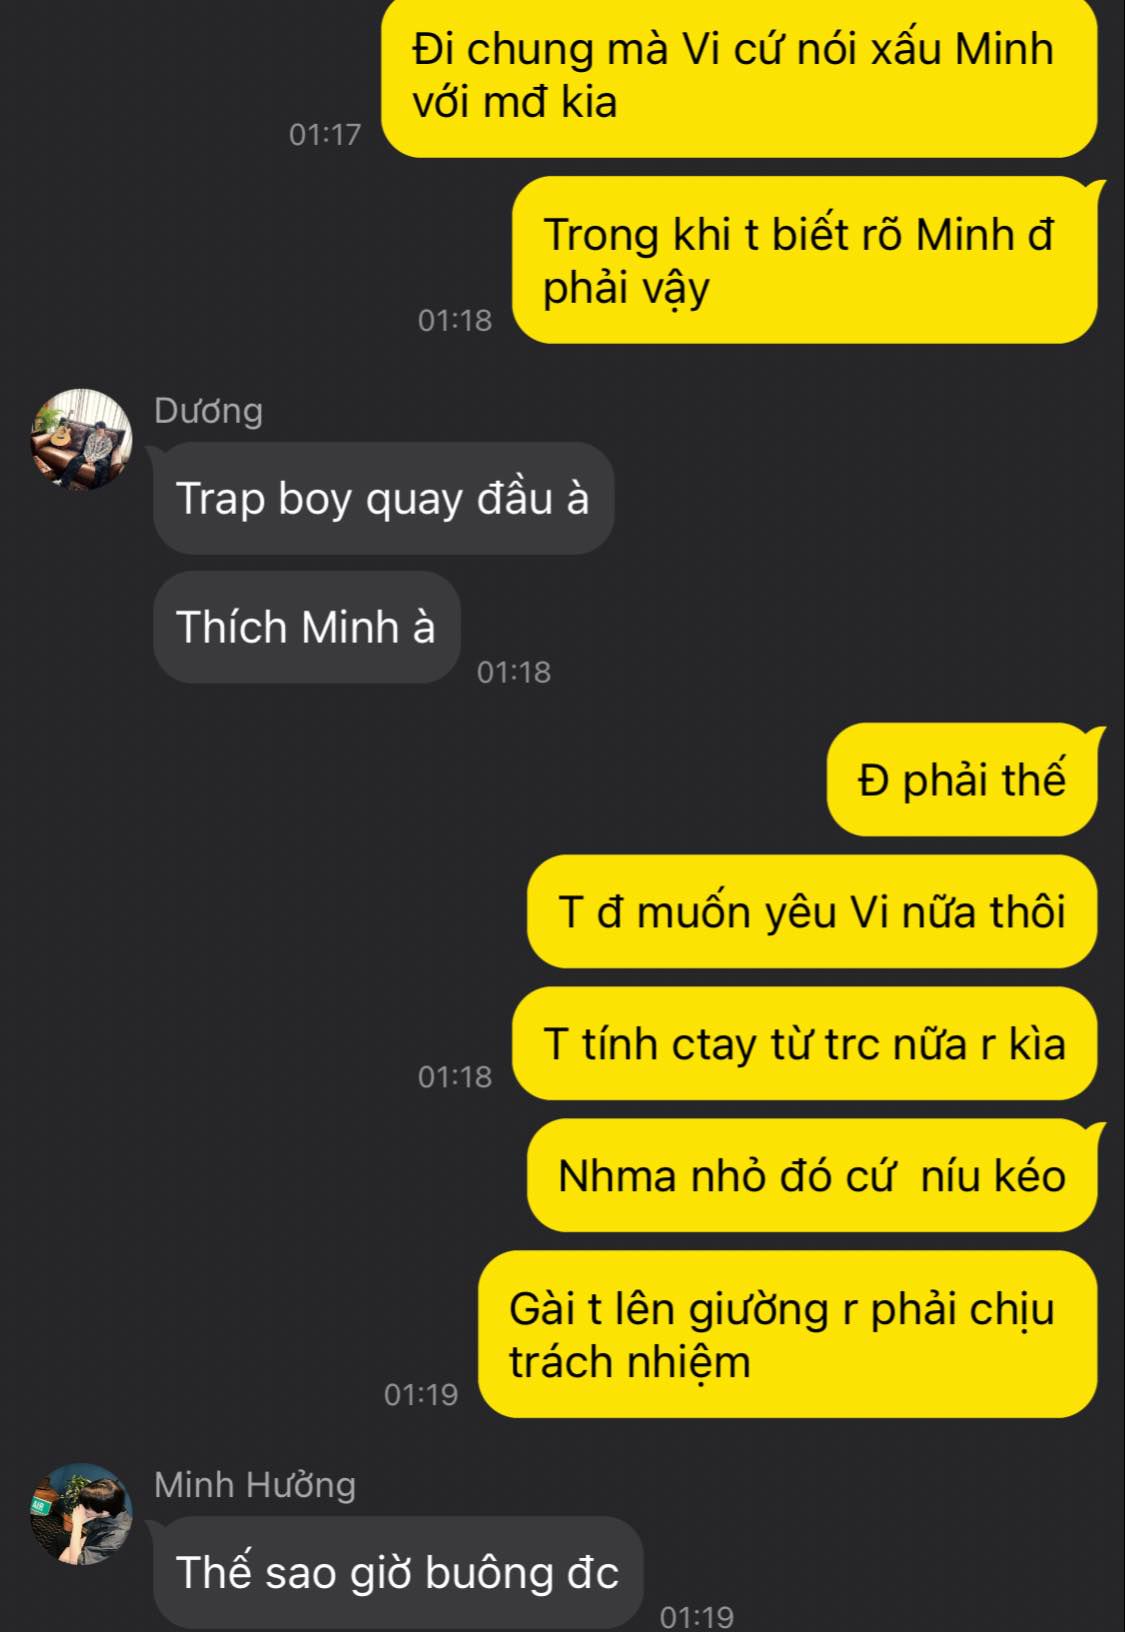Open Dương's profile avatar
1125x1632 pixels.
click(x=82, y=439)
